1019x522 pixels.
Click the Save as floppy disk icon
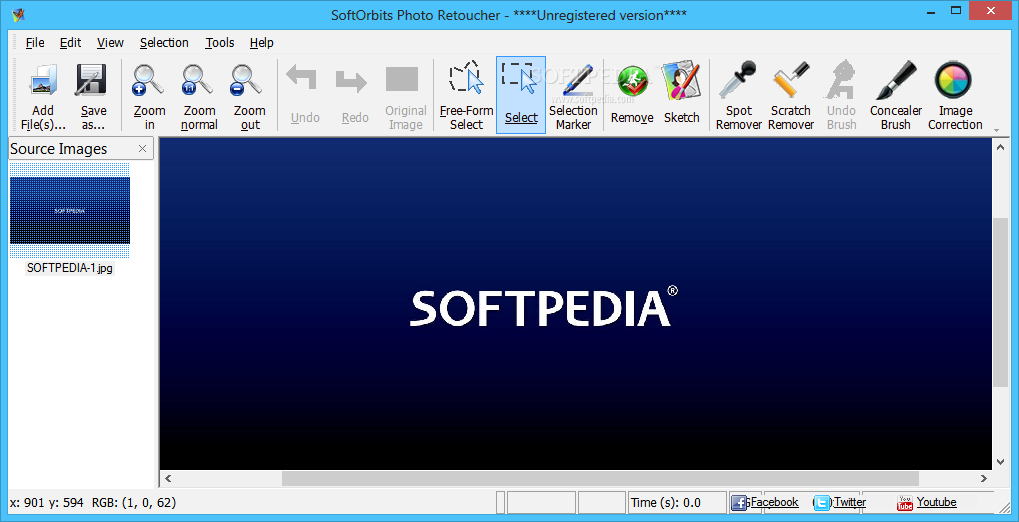coord(93,80)
